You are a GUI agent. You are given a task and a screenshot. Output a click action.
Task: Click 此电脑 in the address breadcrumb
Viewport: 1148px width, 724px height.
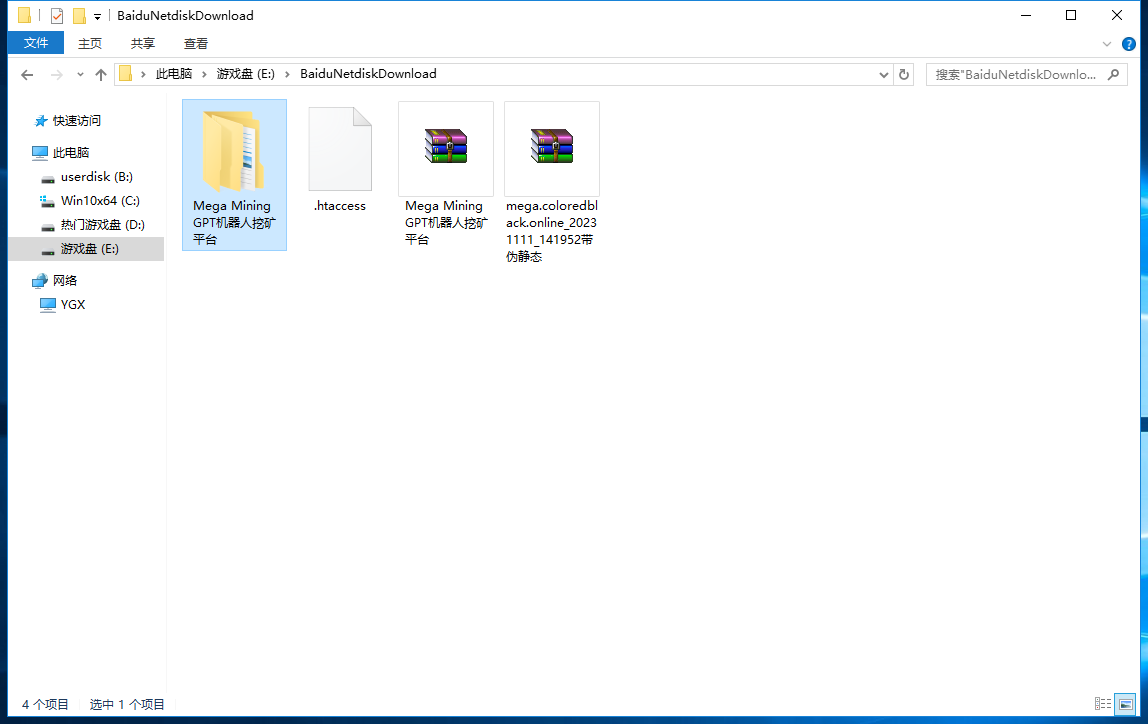click(174, 74)
